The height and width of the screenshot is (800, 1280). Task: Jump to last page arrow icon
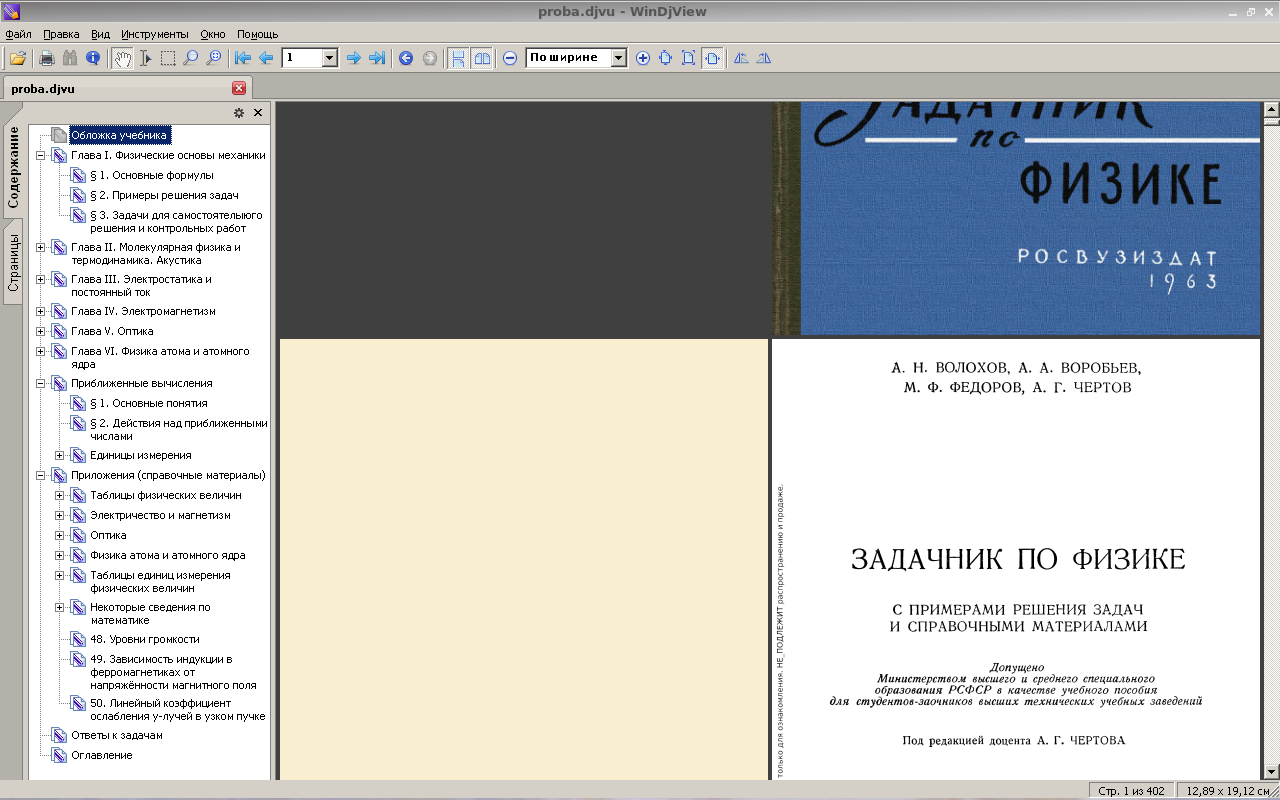coord(376,58)
